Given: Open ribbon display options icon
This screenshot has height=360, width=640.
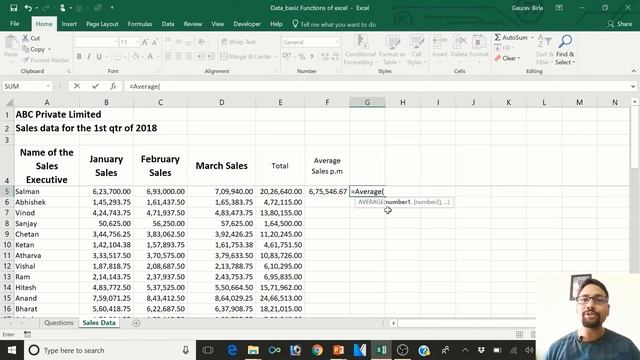Looking at the screenshot, I should (559, 8).
